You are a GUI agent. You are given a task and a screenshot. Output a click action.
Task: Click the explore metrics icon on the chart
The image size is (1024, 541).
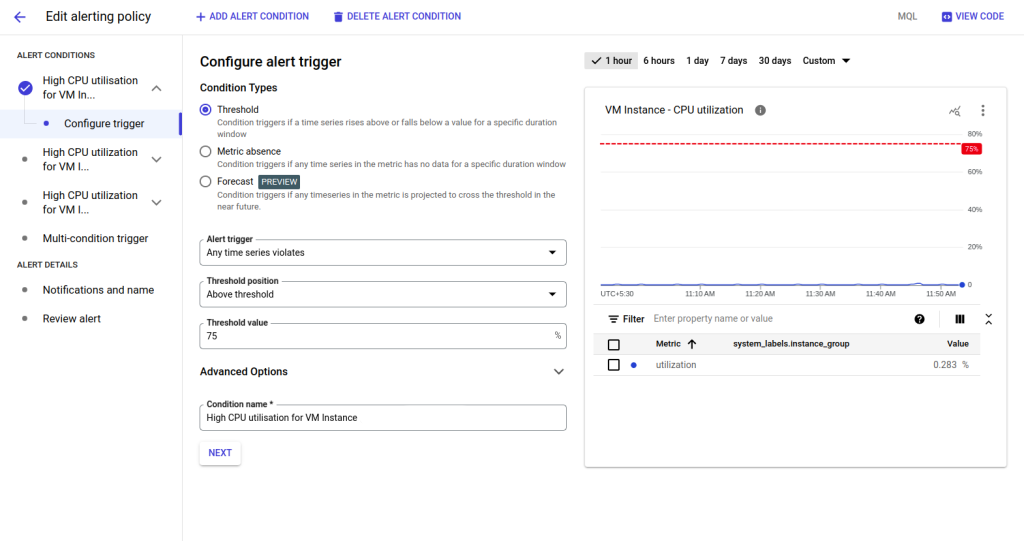(954, 111)
